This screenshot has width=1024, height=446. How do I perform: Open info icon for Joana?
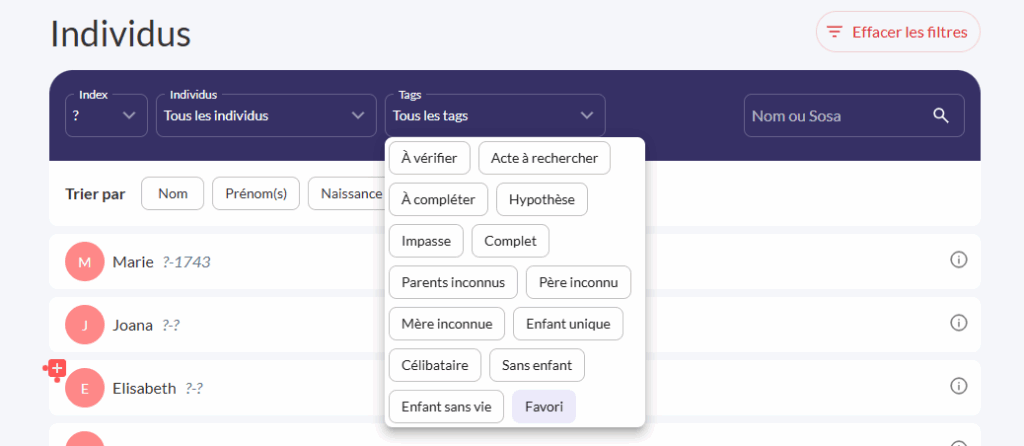coord(958,323)
